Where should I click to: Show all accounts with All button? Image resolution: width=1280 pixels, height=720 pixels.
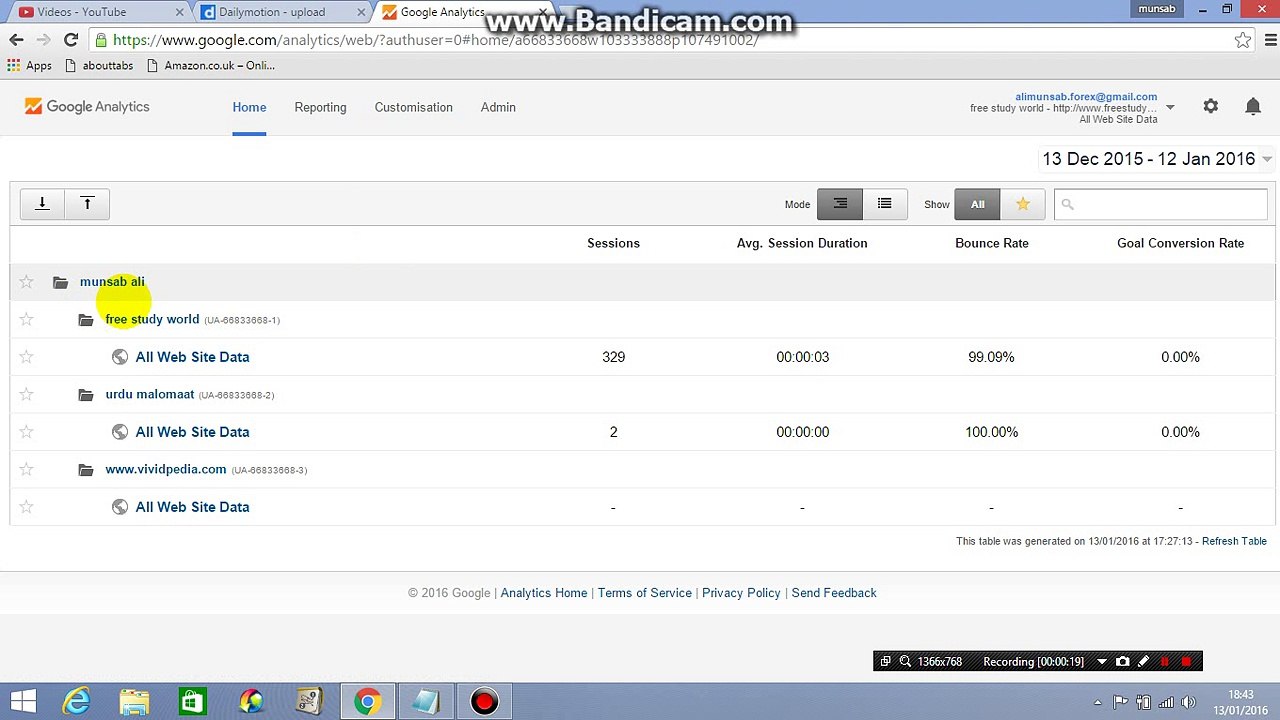[977, 204]
